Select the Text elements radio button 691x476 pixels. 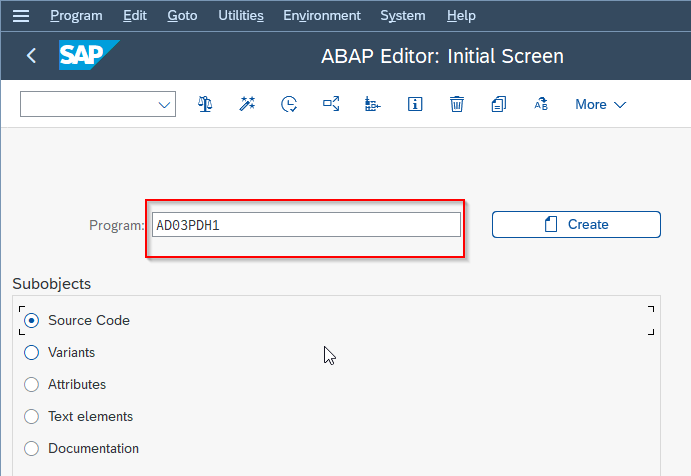[31, 416]
